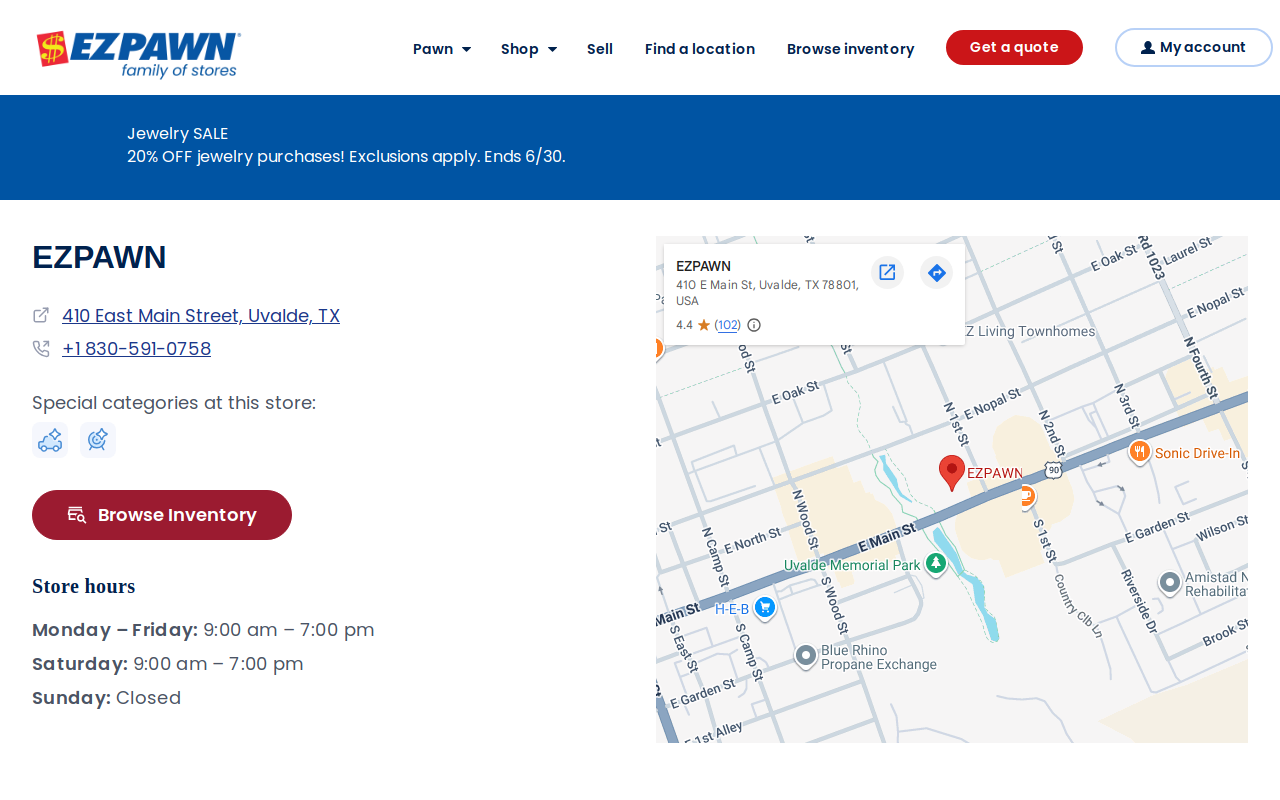Click the external link icon beside the address

41,315
